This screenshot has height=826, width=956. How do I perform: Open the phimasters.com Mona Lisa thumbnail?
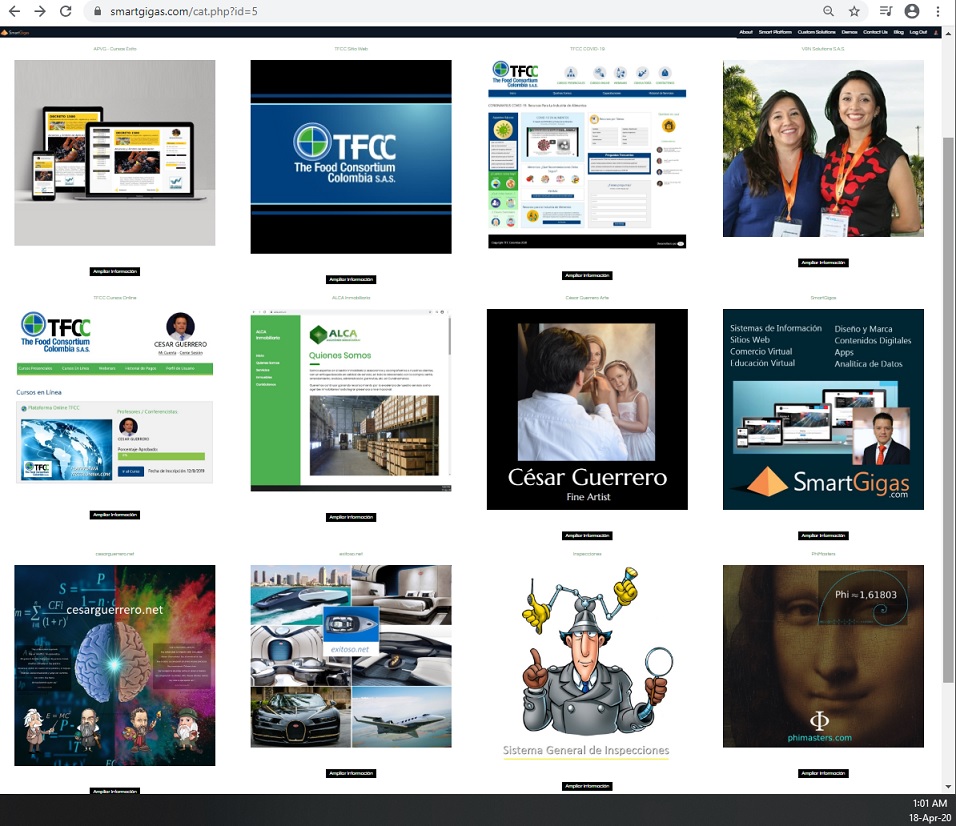pos(823,656)
